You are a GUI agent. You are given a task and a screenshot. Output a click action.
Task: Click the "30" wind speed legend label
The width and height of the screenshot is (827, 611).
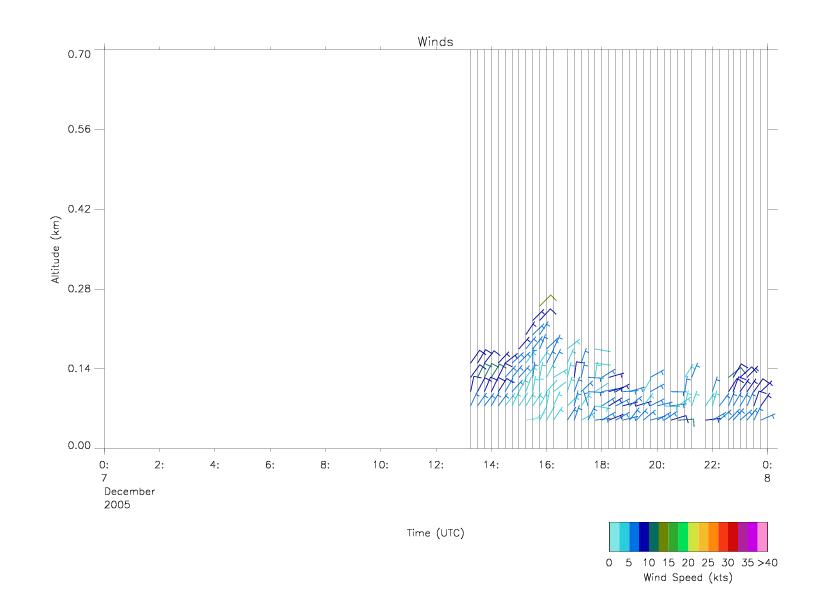click(728, 562)
